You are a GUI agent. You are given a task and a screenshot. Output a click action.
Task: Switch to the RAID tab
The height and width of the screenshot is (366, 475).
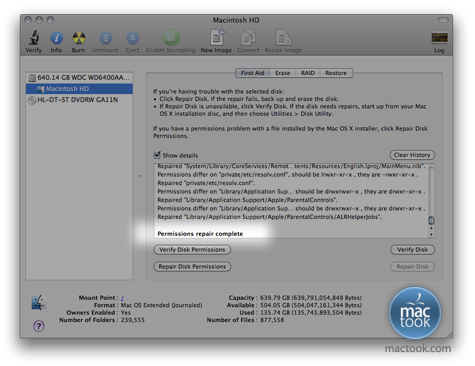click(308, 73)
